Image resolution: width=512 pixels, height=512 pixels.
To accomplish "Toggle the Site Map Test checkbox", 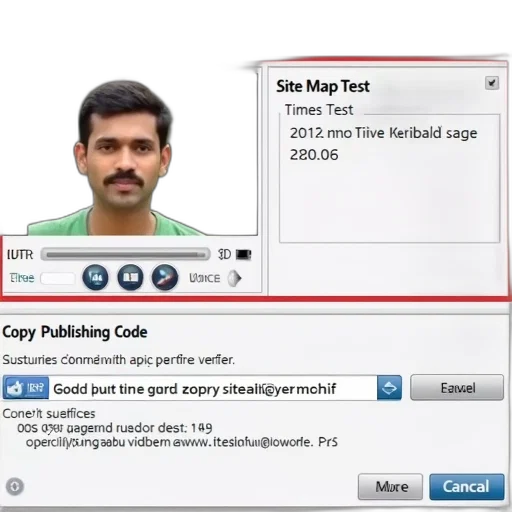I will pyautogui.click(x=492, y=83).
